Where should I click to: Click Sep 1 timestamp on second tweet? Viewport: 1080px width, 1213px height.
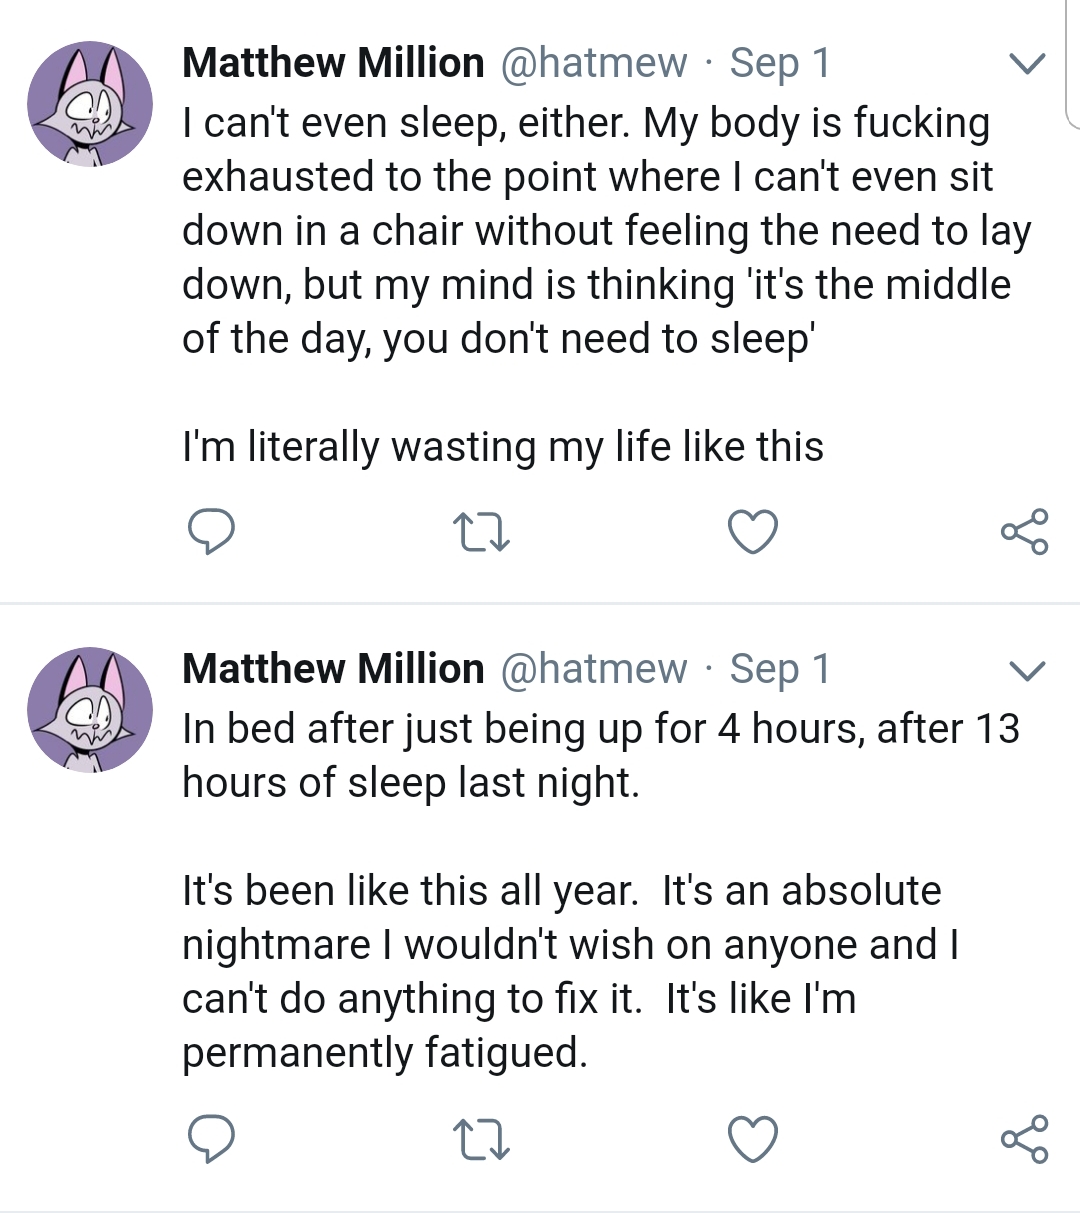[x=780, y=669]
